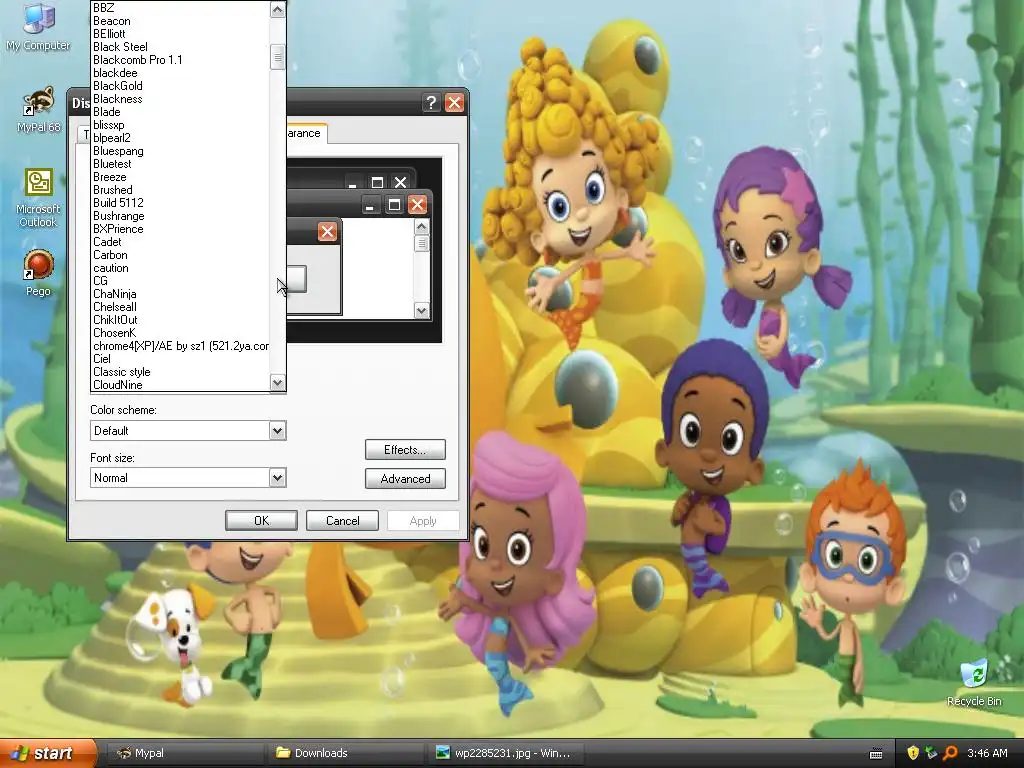The height and width of the screenshot is (768, 1024).
Task: Click OK in the dialog
Action: pos(261,520)
